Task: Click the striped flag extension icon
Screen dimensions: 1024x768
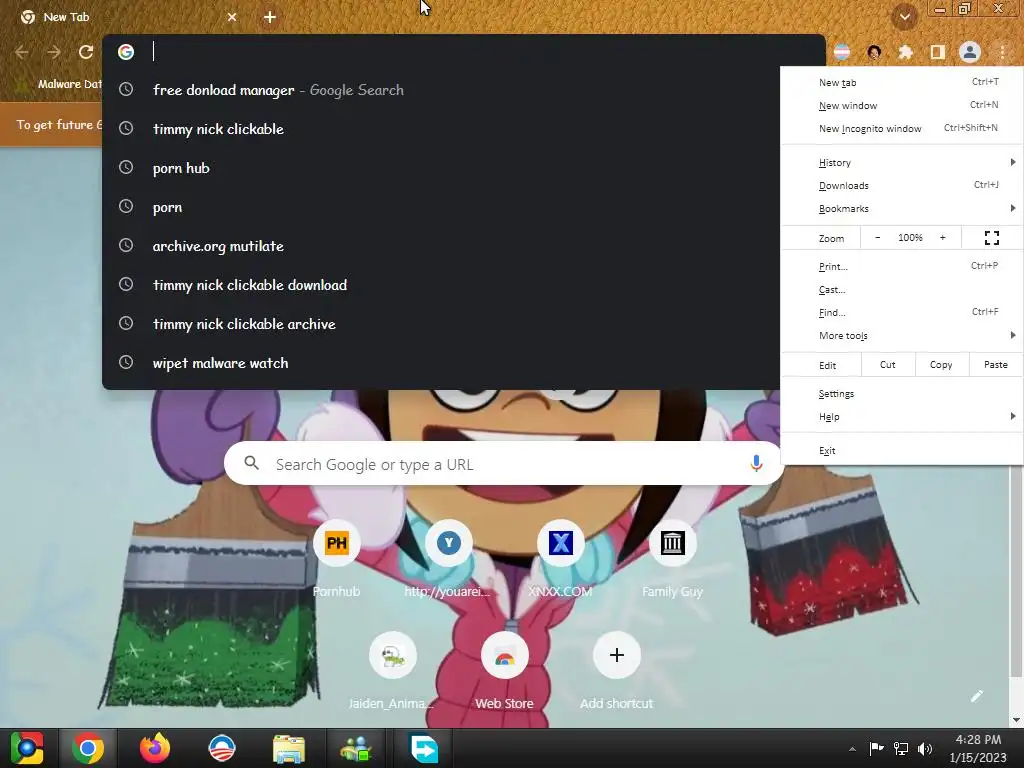Action: click(x=842, y=52)
